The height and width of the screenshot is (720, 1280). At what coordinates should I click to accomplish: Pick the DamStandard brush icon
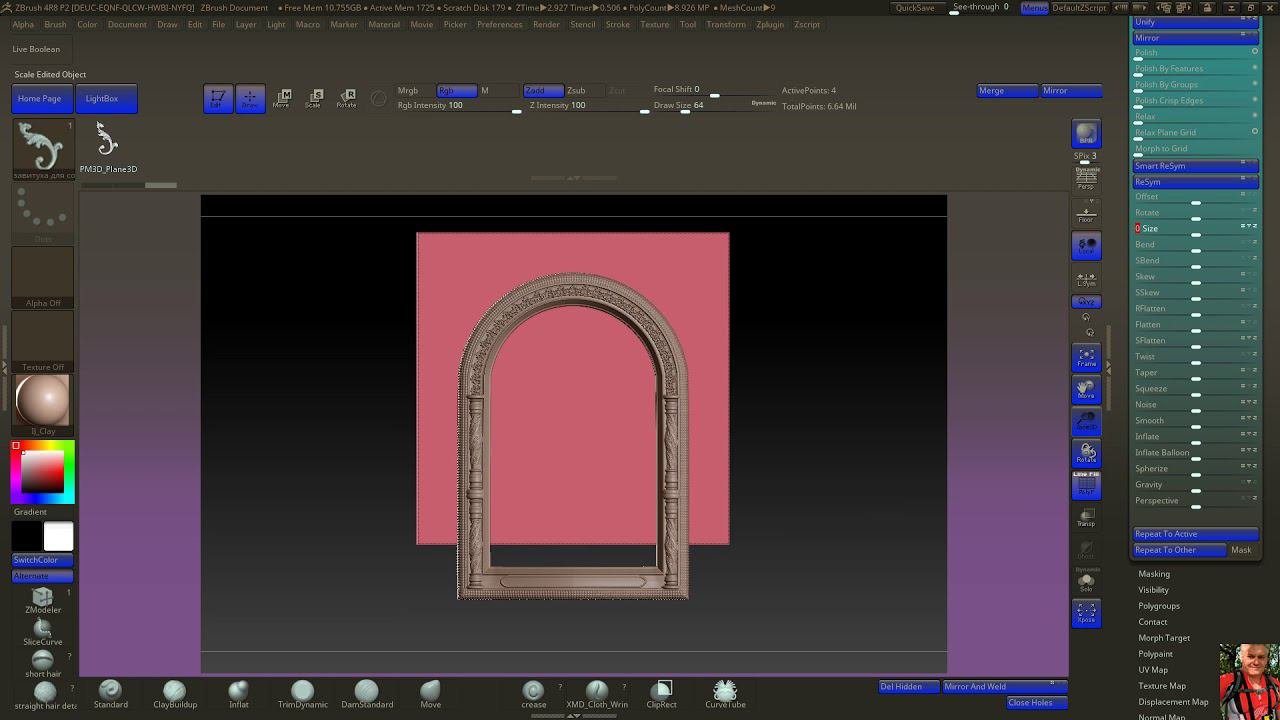367,692
